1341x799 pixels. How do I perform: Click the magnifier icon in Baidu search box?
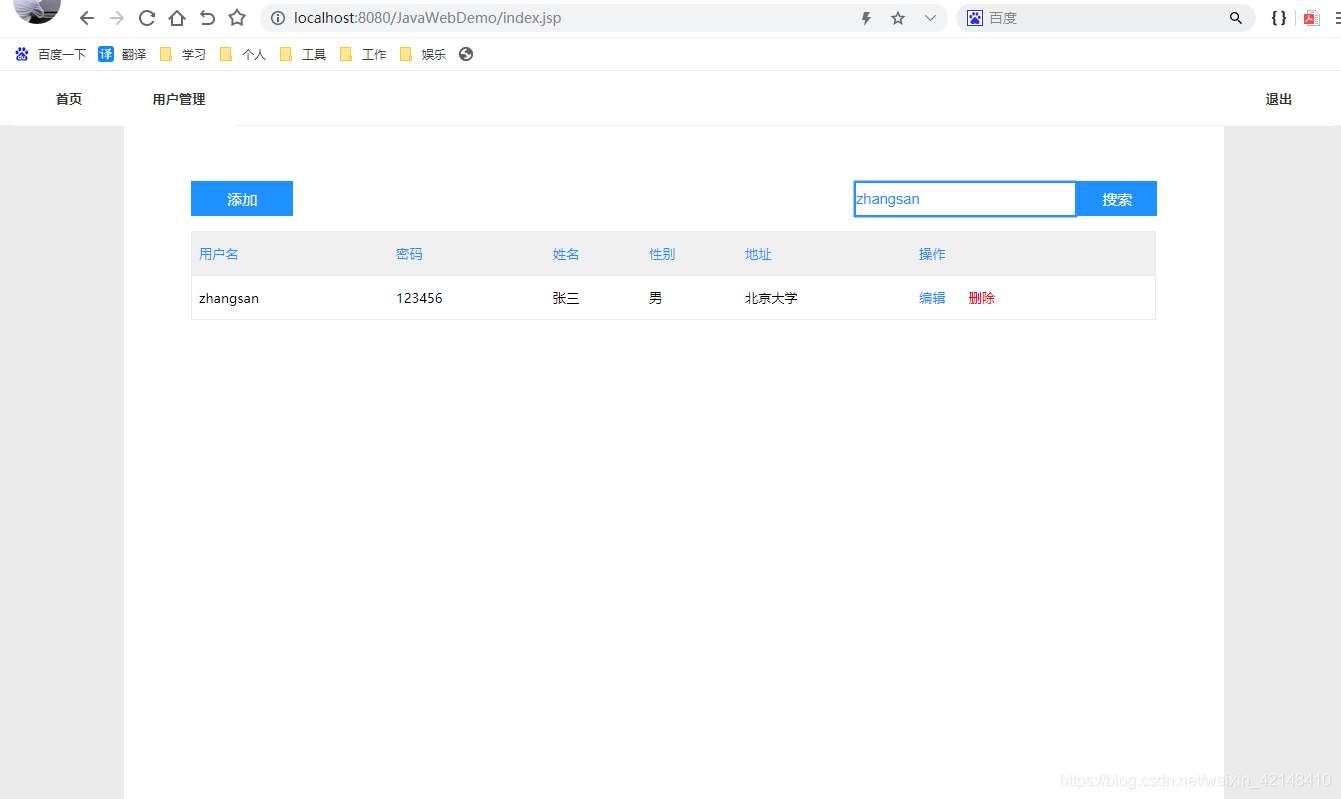click(1235, 17)
